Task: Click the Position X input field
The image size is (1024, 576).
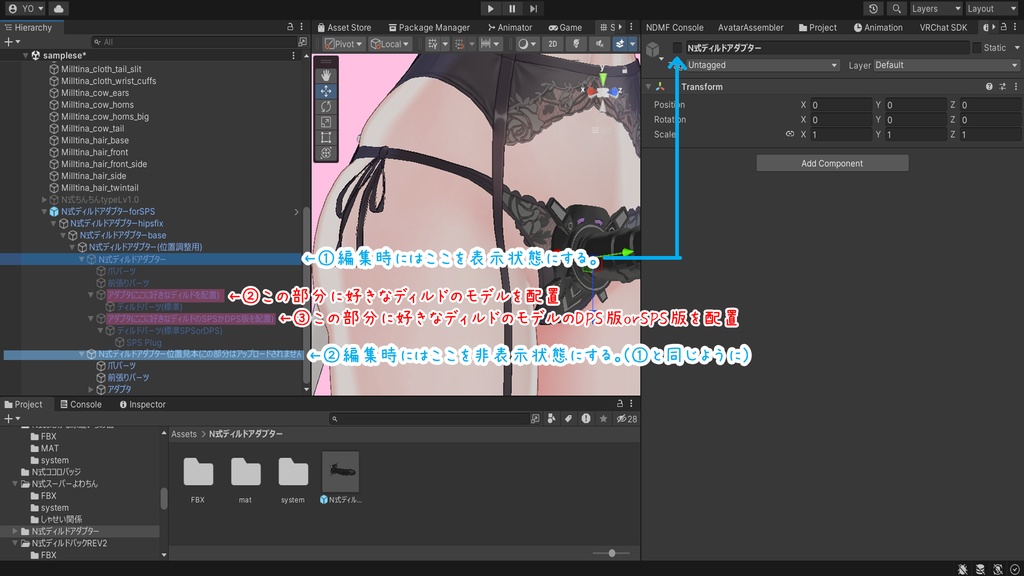Action: [x=841, y=104]
